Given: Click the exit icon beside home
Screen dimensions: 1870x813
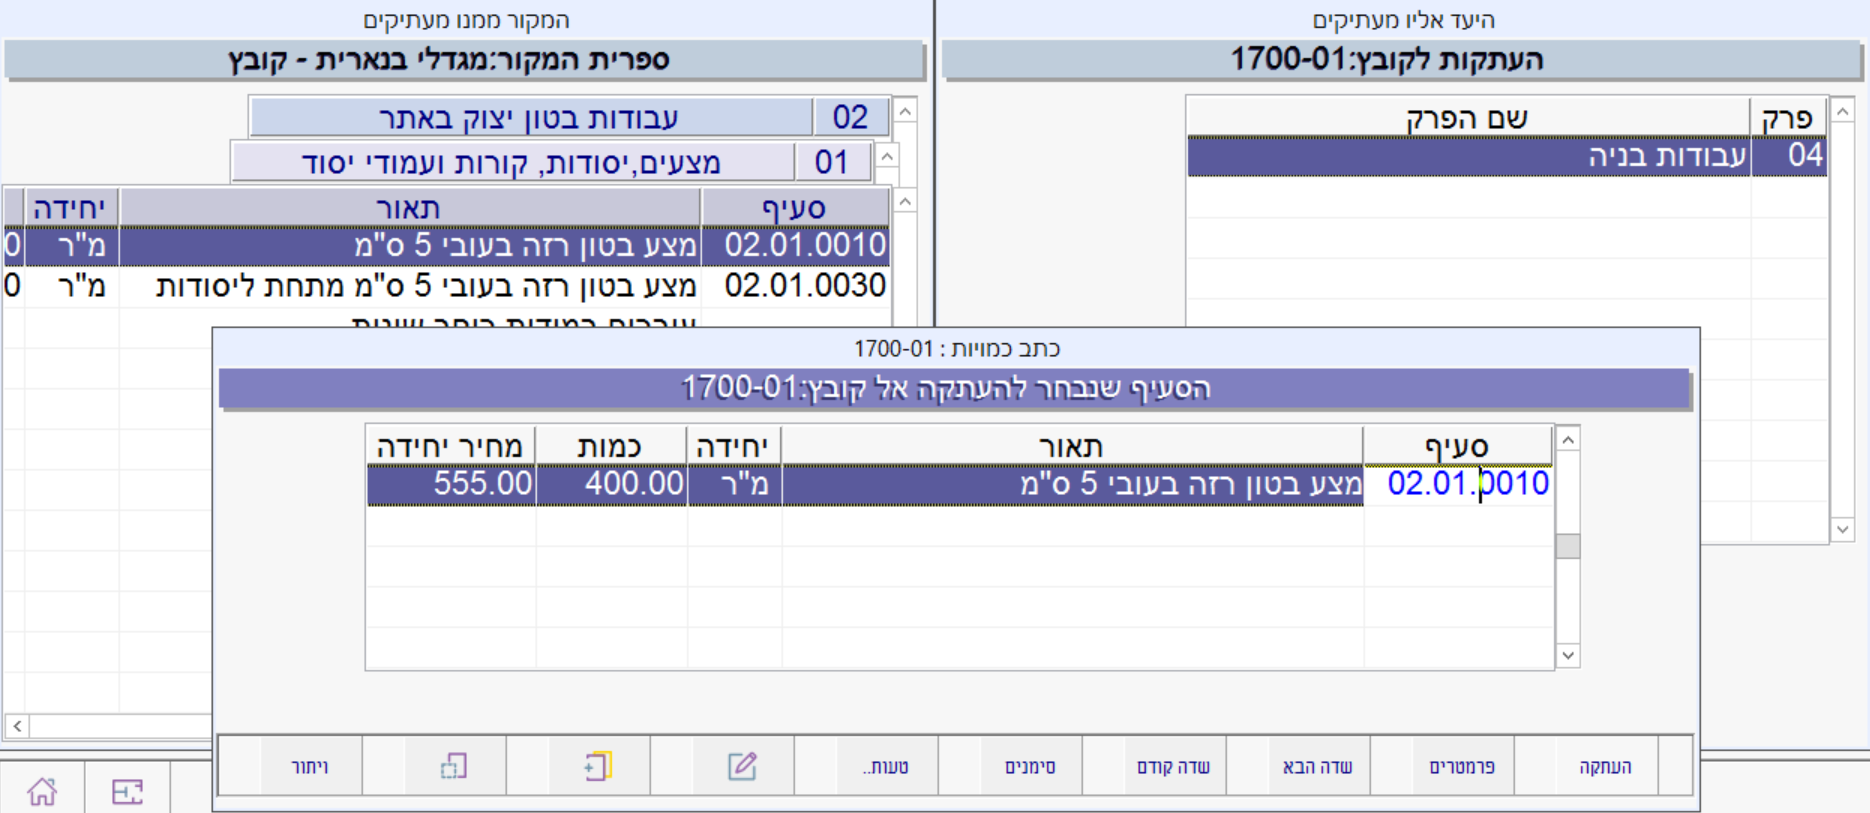Looking at the screenshot, I should click(127, 791).
